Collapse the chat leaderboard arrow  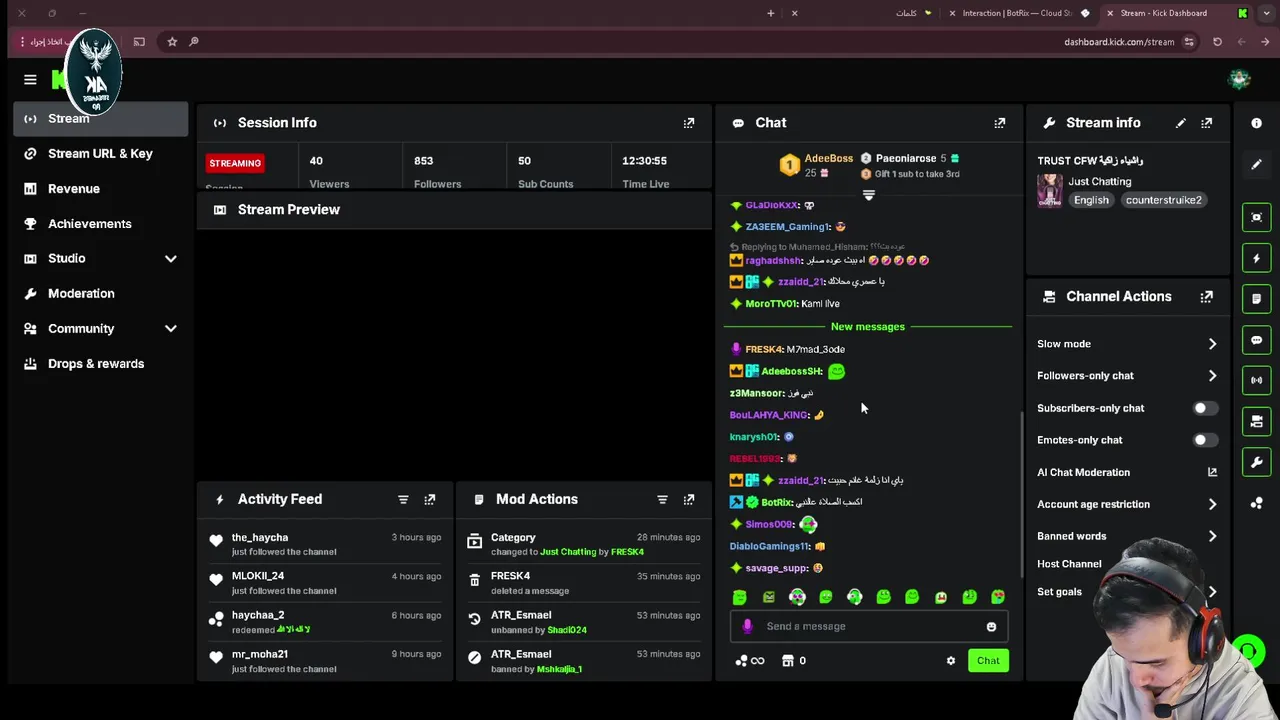pos(868,195)
